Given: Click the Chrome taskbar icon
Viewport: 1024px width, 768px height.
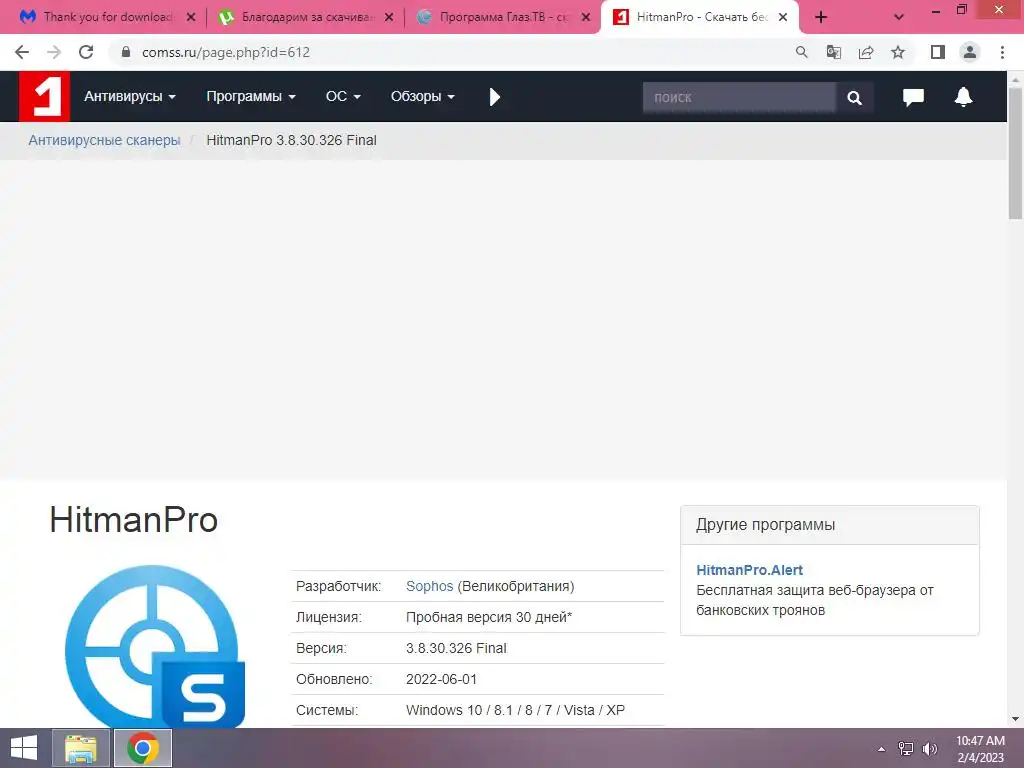Looking at the screenshot, I should 143,748.
